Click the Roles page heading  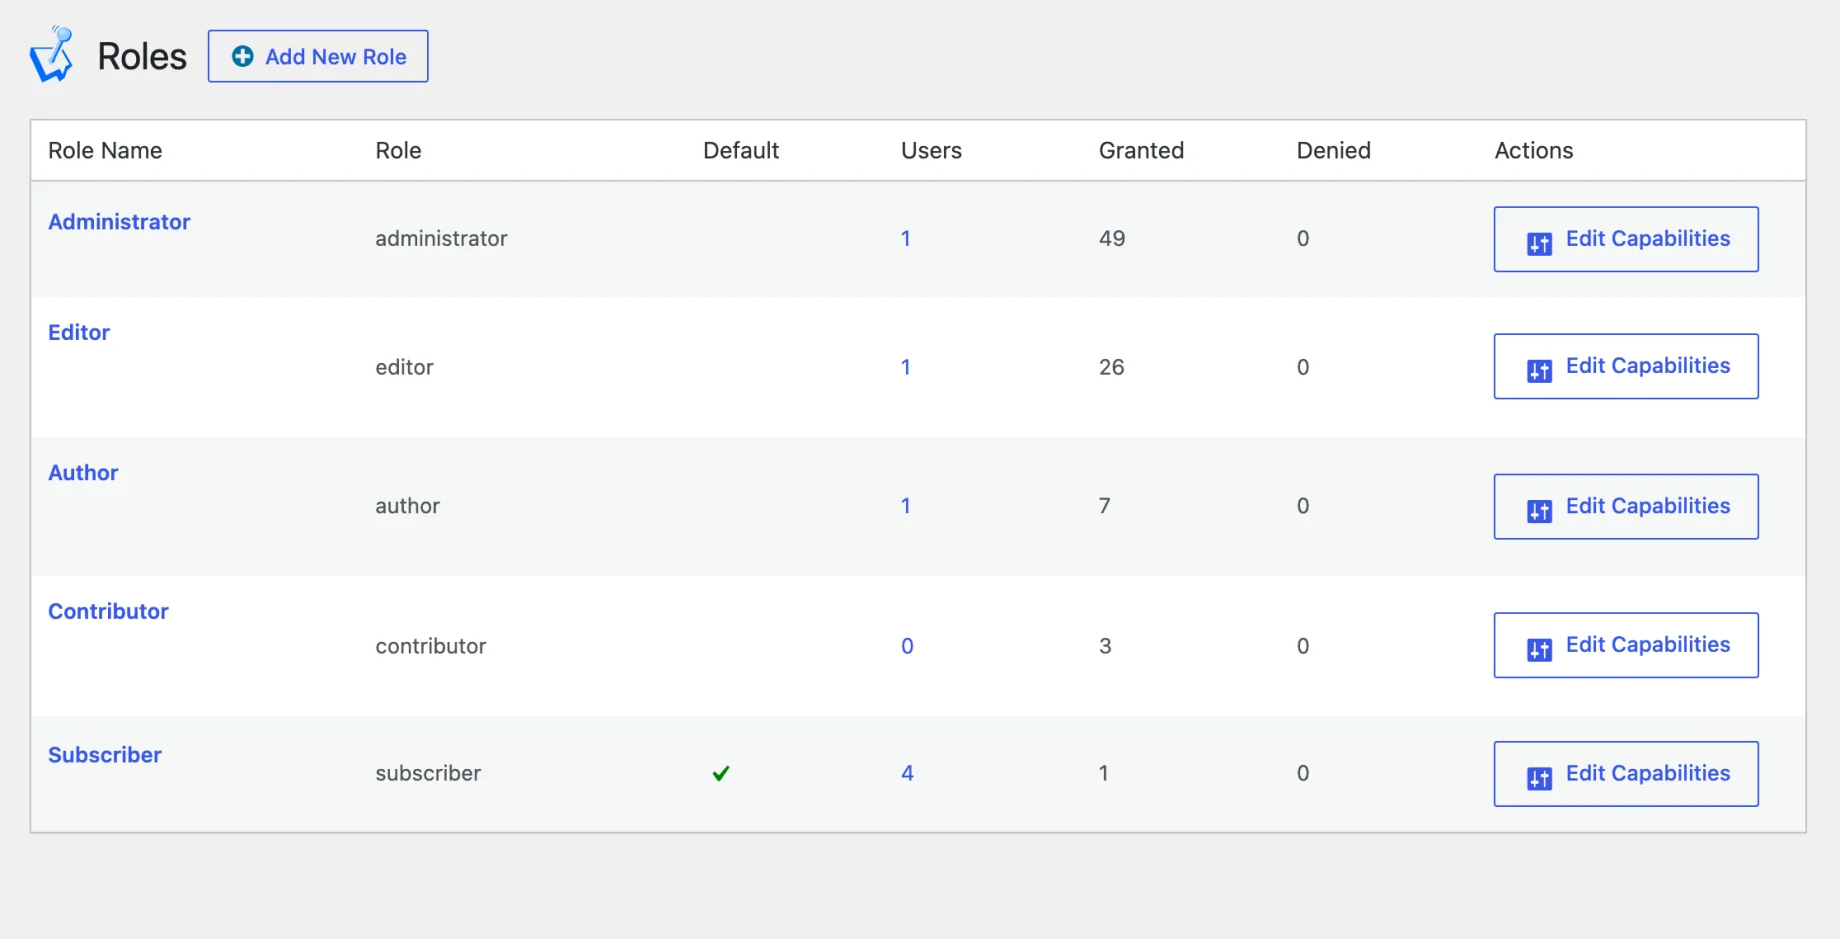[x=142, y=57]
